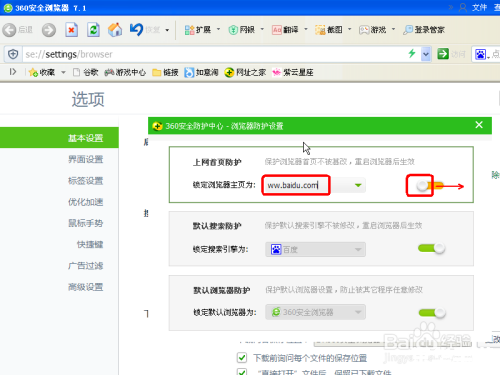This screenshot has width=500, height=375.
Task: Expand the 游戏 dropdown arrow
Action: point(393,29)
